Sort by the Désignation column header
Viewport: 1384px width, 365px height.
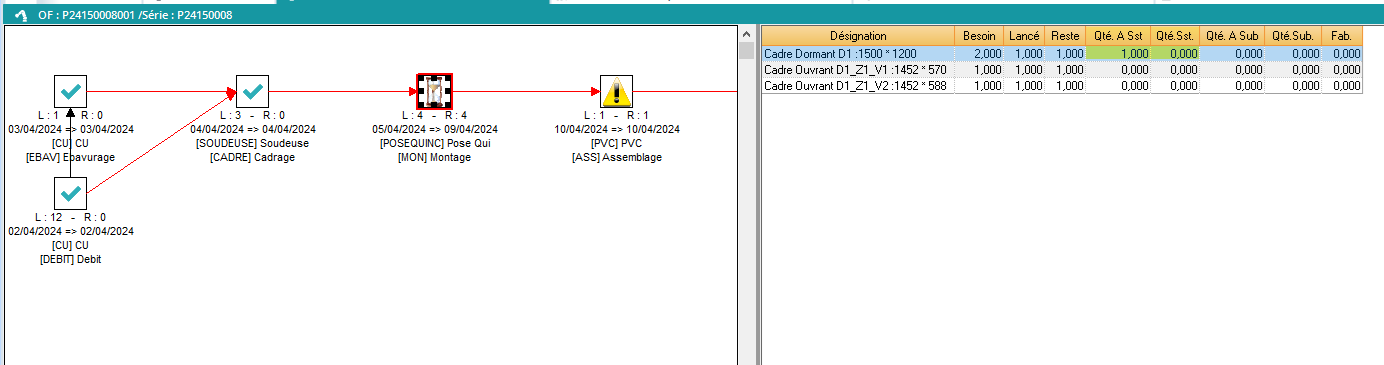point(858,36)
